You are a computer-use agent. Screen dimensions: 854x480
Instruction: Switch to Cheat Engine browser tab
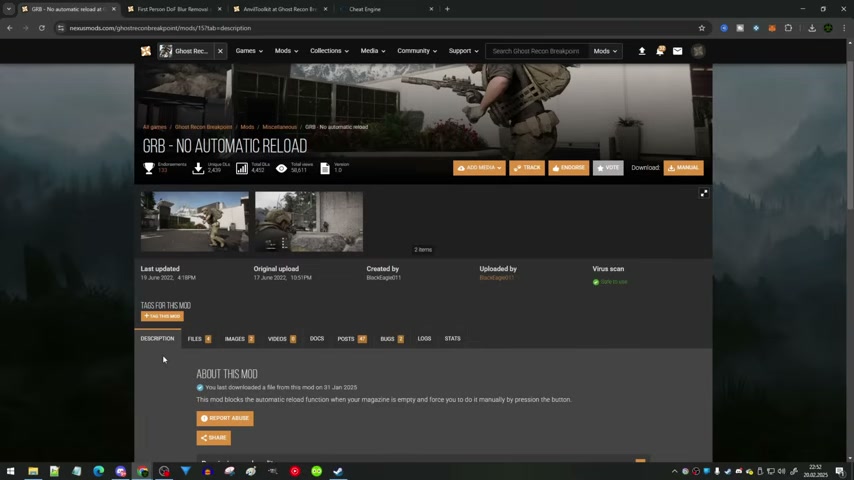[x=386, y=9]
